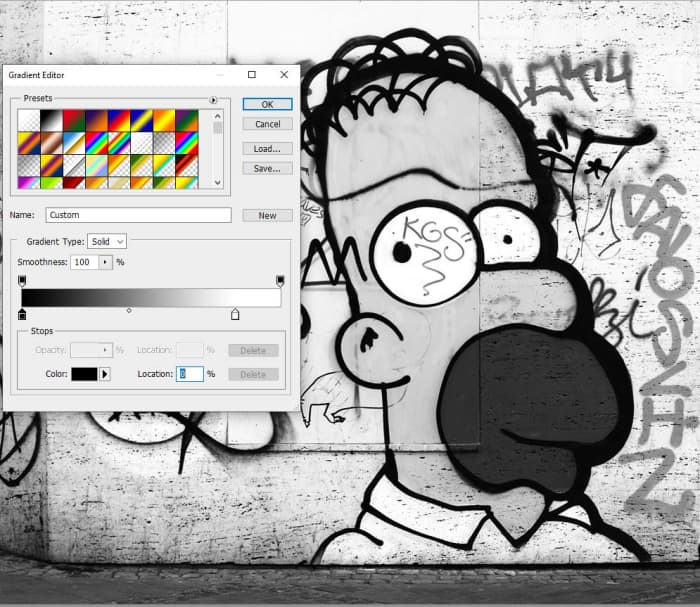The height and width of the screenshot is (607, 700).
Task: Click the presets scrollbar up arrow
Action: pos(217,116)
